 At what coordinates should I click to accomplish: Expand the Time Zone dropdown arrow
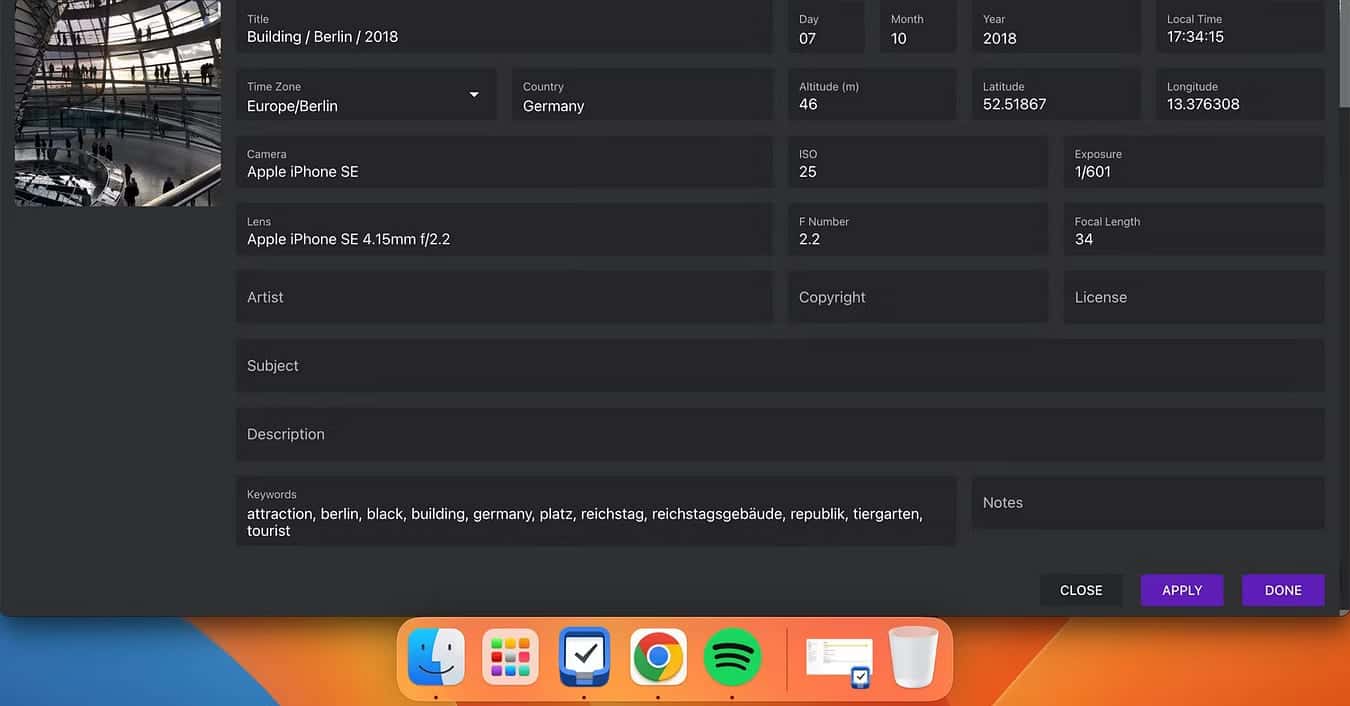point(474,95)
